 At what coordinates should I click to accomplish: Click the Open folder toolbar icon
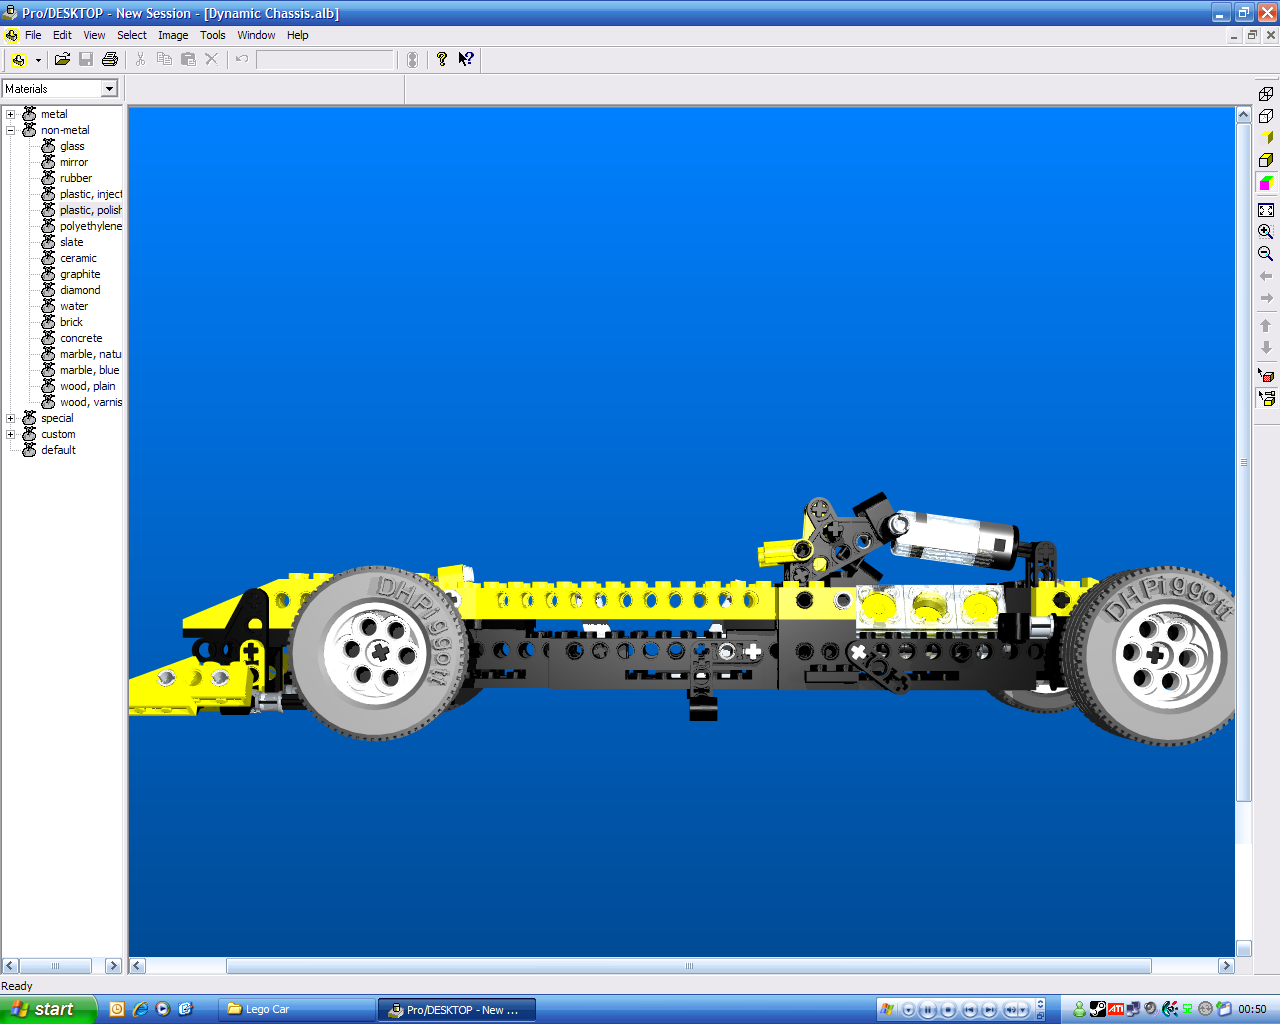coord(62,60)
